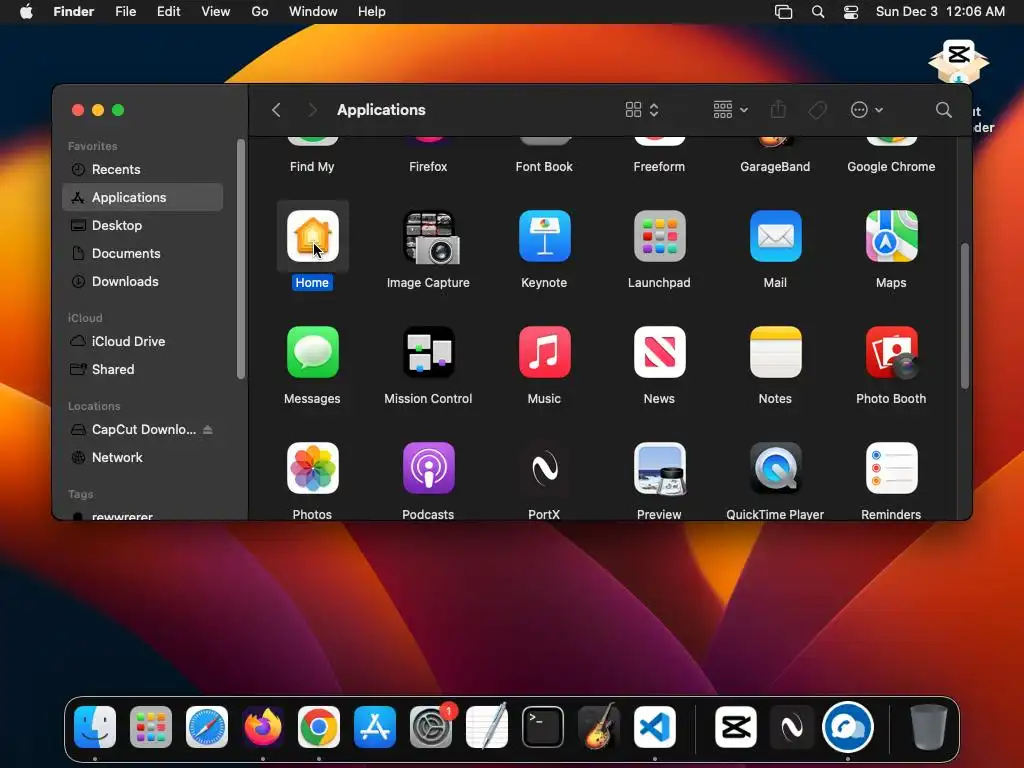Open CapCut from the Dock
The height and width of the screenshot is (768, 1024).
point(736,727)
